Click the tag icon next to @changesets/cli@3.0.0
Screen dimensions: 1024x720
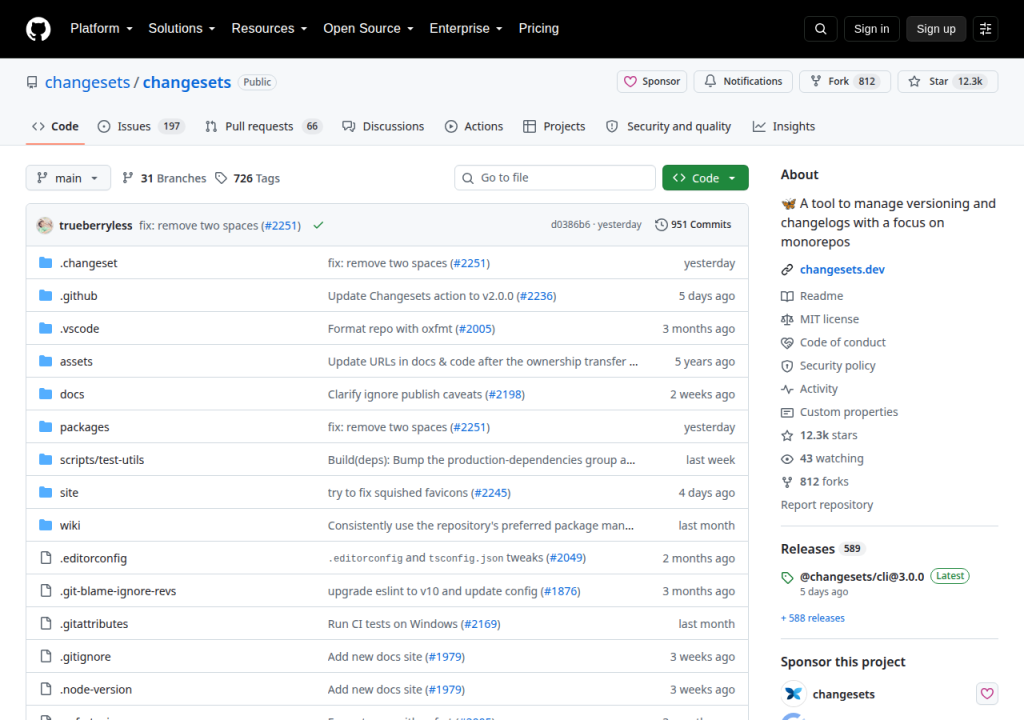point(787,577)
